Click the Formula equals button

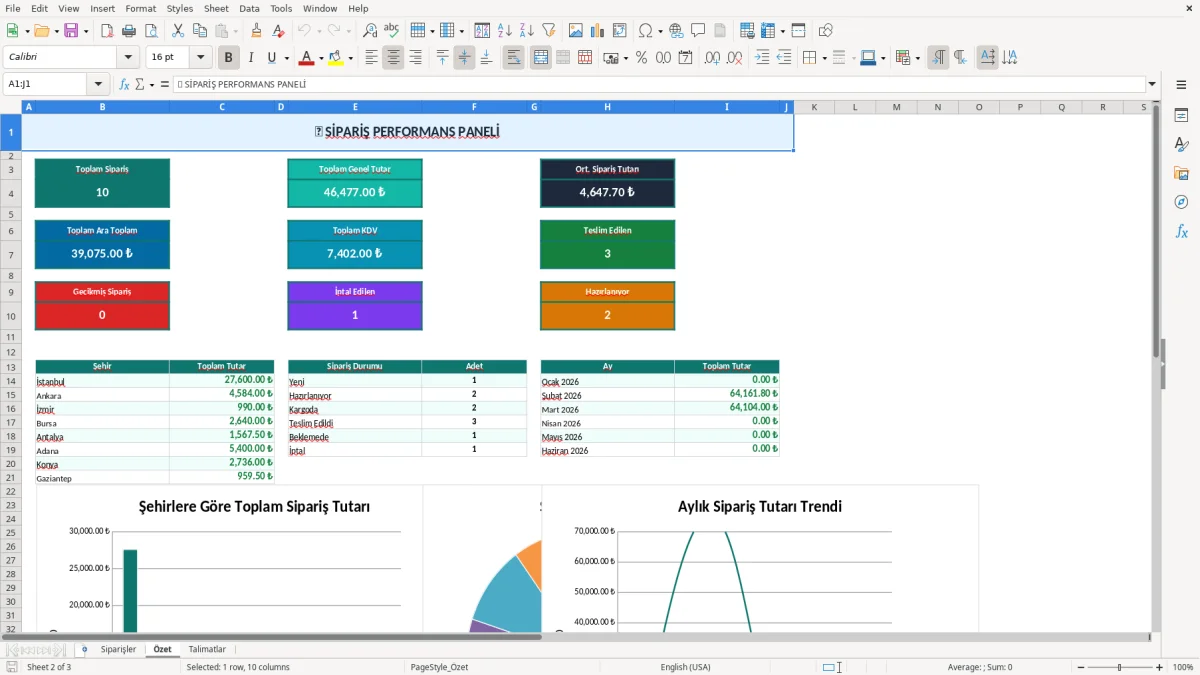[x=165, y=84]
